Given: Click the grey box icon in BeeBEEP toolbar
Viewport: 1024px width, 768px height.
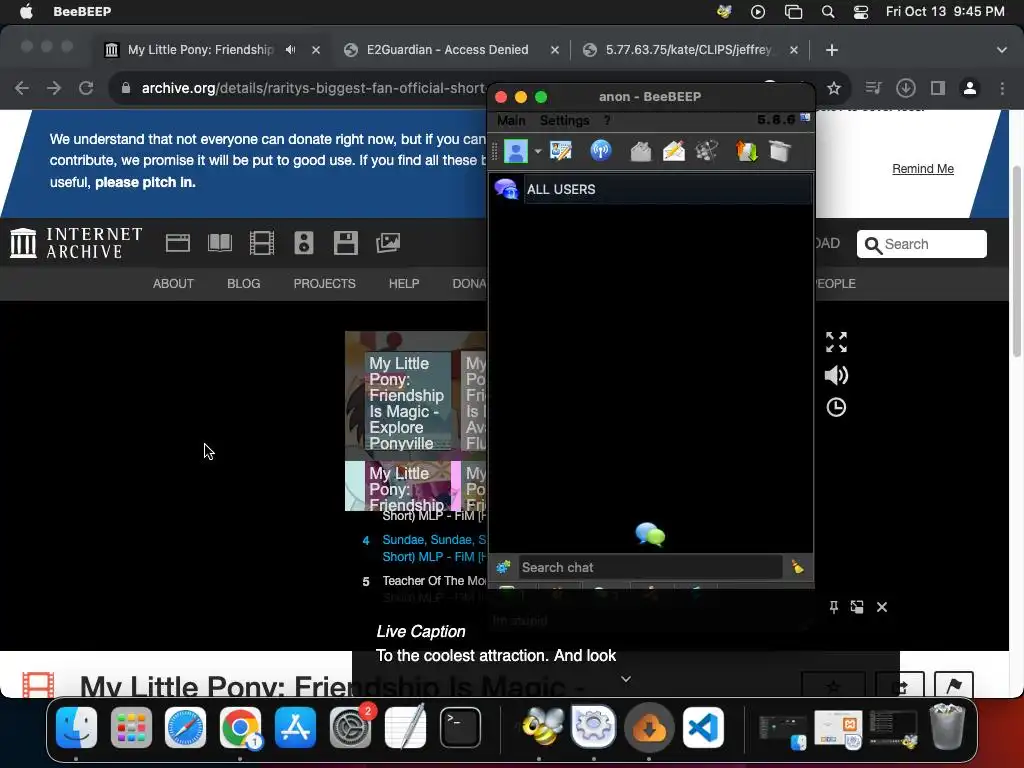Looking at the screenshot, I should click(x=780, y=151).
